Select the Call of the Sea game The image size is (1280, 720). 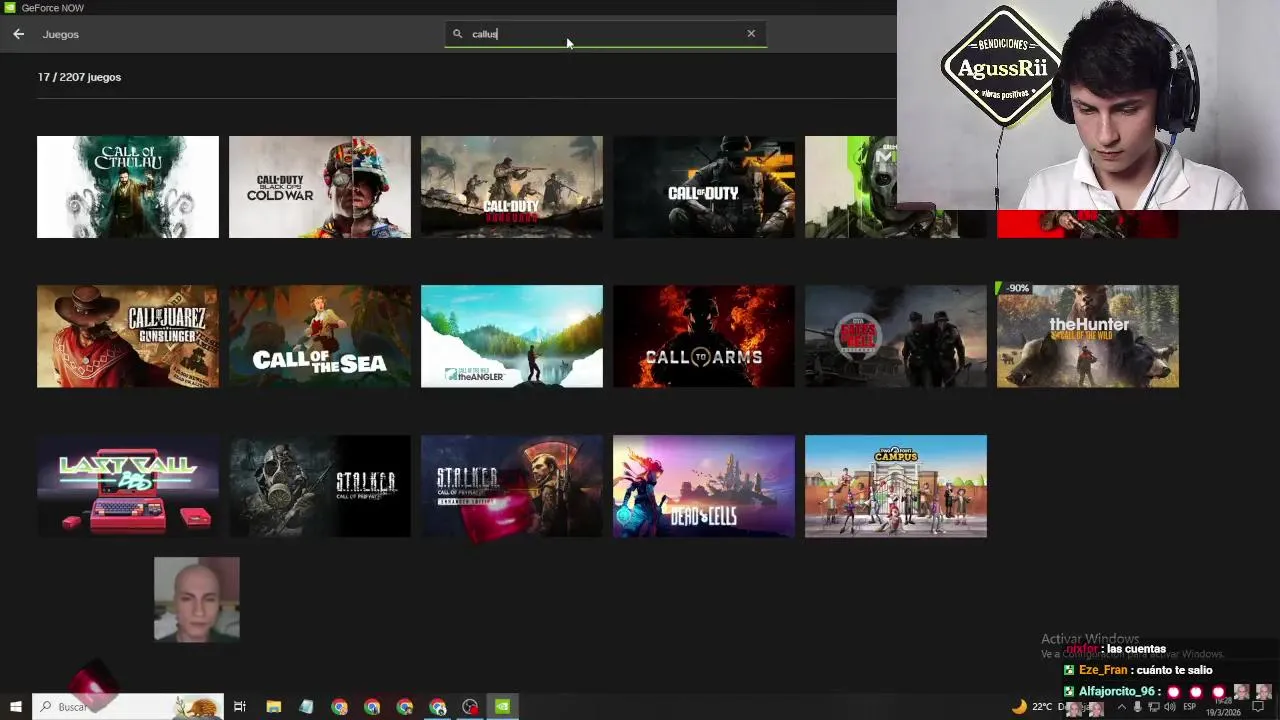pos(320,336)
